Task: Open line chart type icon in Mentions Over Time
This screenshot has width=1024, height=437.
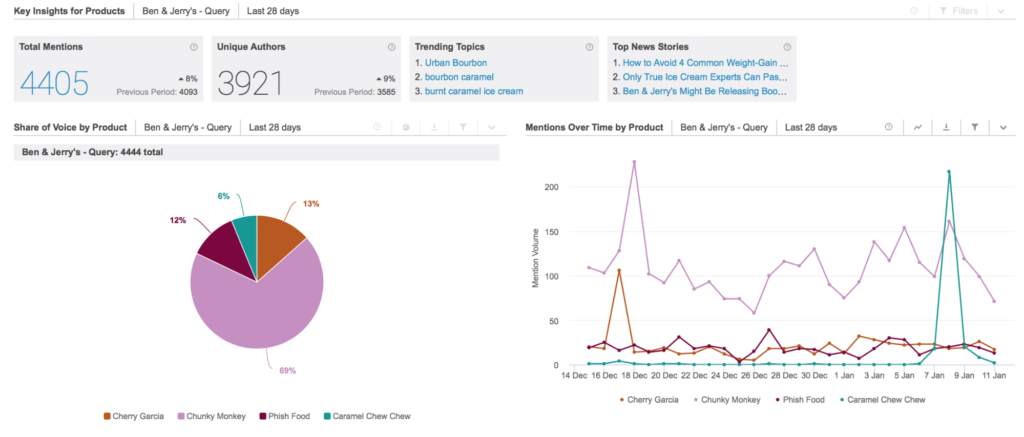Action: (x=916, y=128)
